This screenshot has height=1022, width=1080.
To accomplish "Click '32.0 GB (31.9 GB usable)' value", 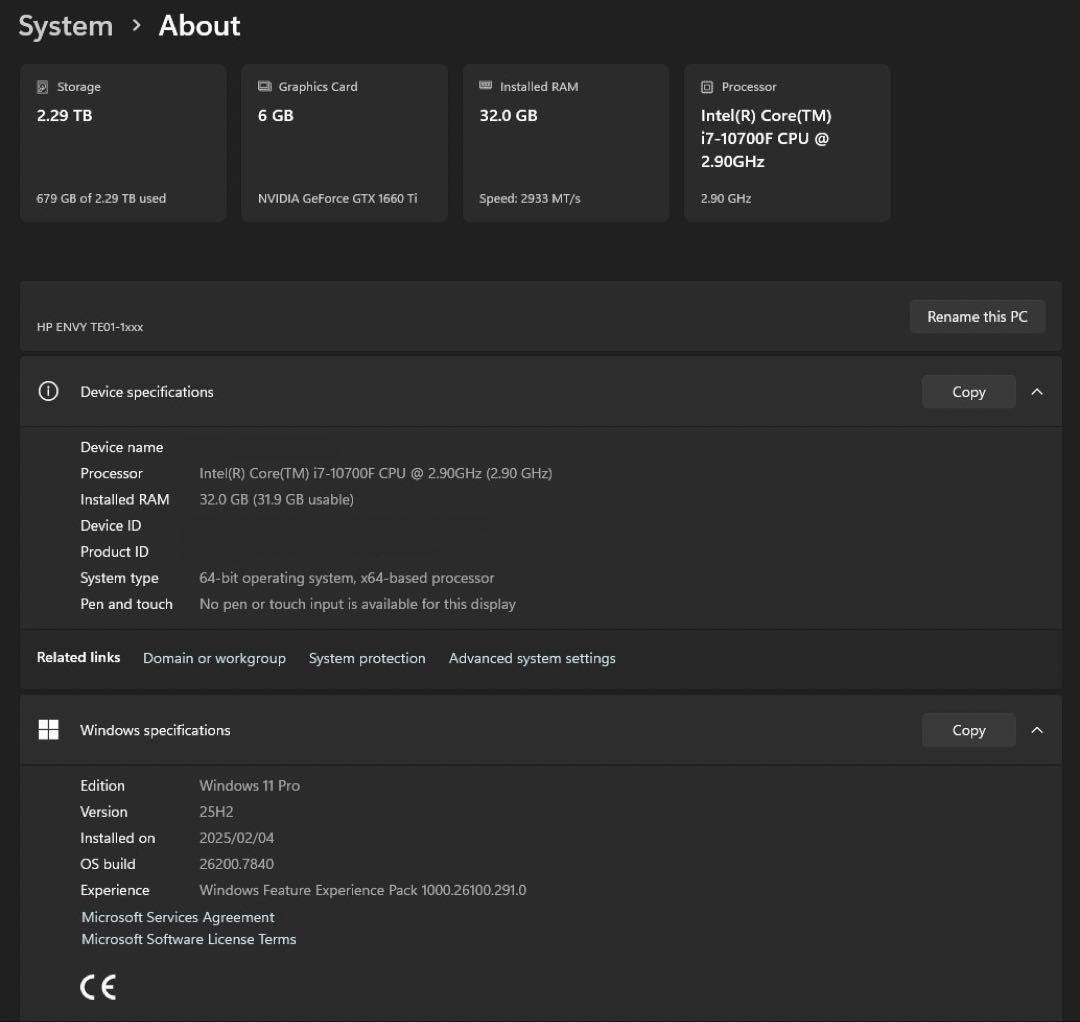I will [x=276, y=499].
